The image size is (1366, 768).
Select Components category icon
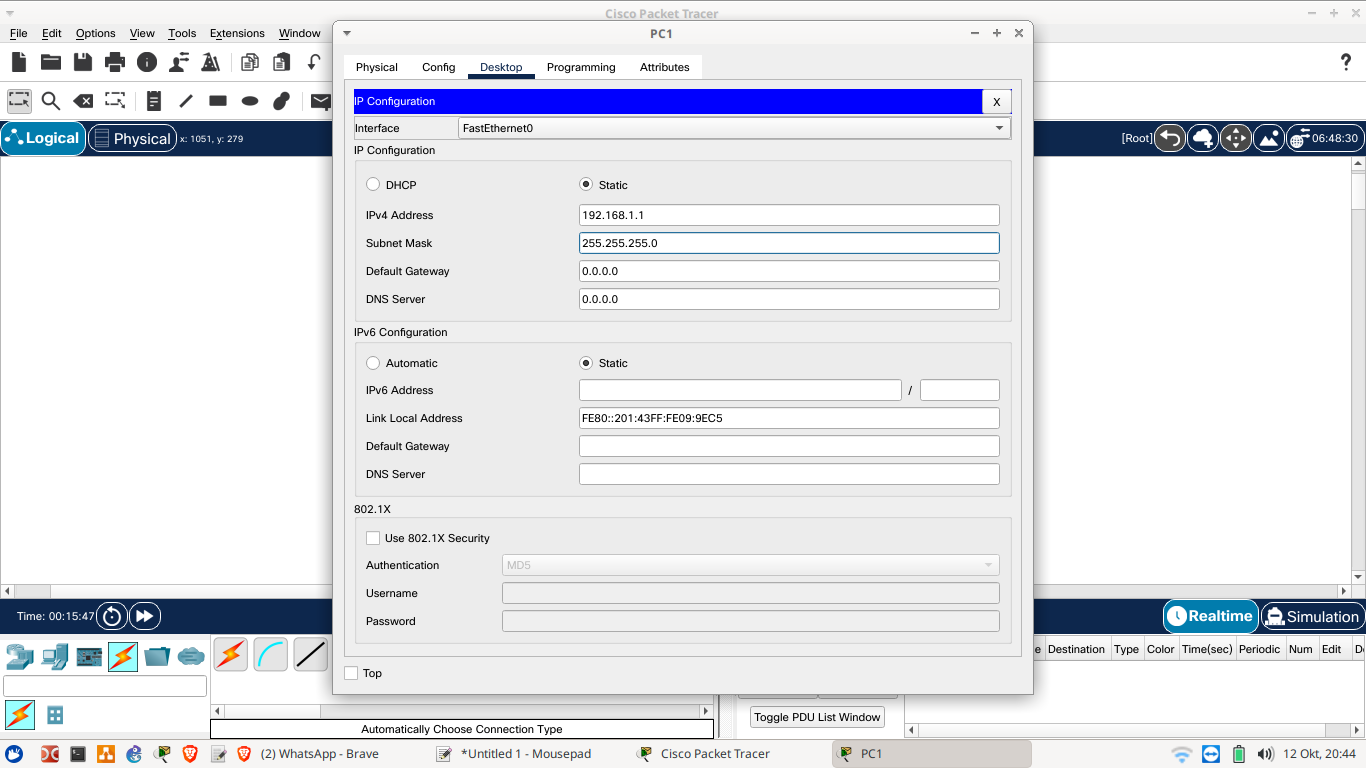click(90, 657)
